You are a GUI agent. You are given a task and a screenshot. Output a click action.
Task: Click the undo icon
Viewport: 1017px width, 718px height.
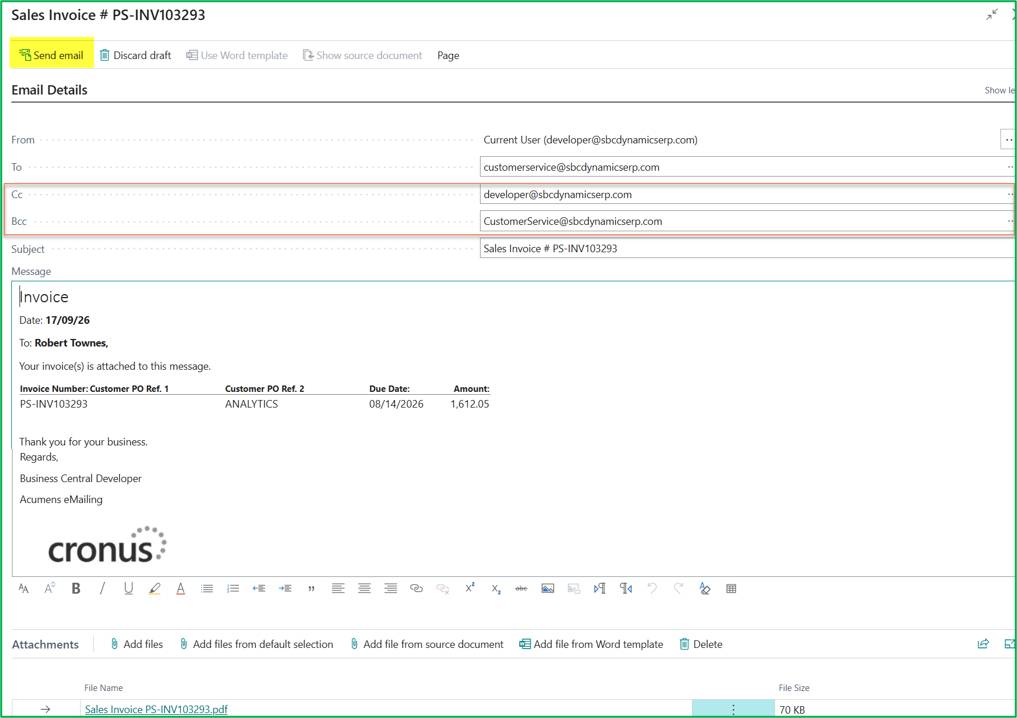(x=652, y=588)
